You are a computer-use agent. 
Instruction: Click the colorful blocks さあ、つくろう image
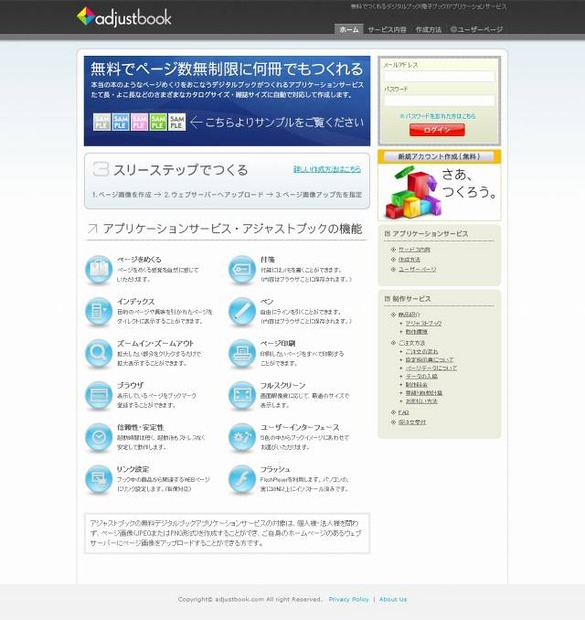[x=439, y=191]
